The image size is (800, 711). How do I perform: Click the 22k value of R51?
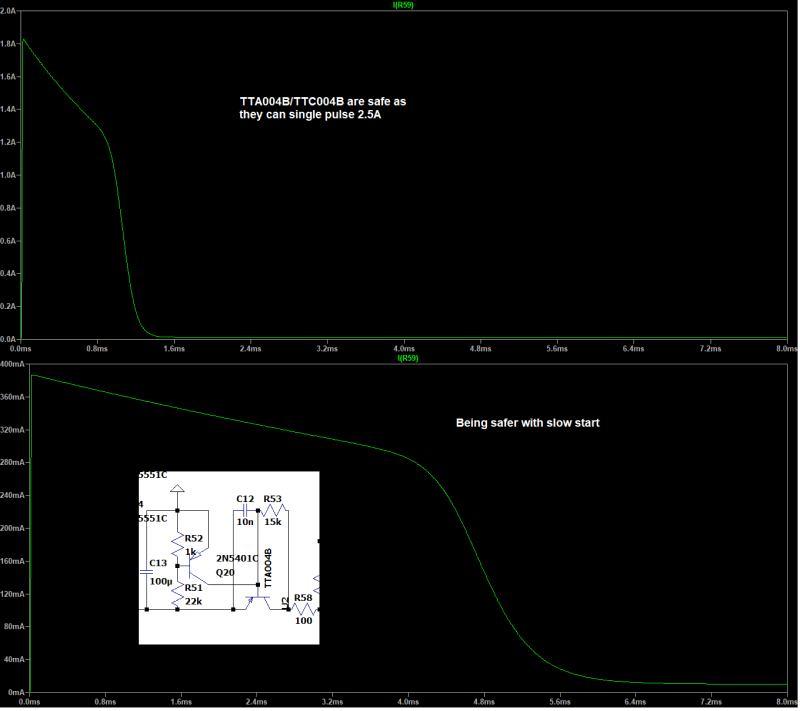click(193, 602)
